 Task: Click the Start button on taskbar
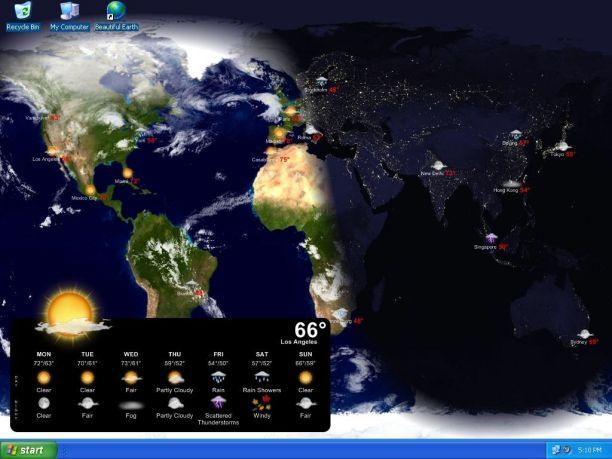coord(29,450)
